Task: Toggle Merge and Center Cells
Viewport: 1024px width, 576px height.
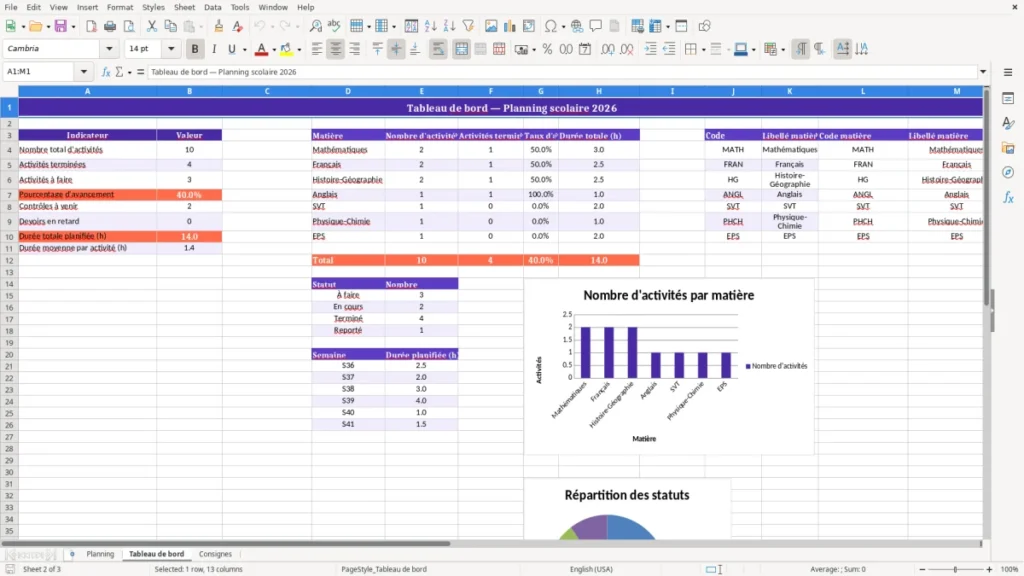Action: click(461, 49)
